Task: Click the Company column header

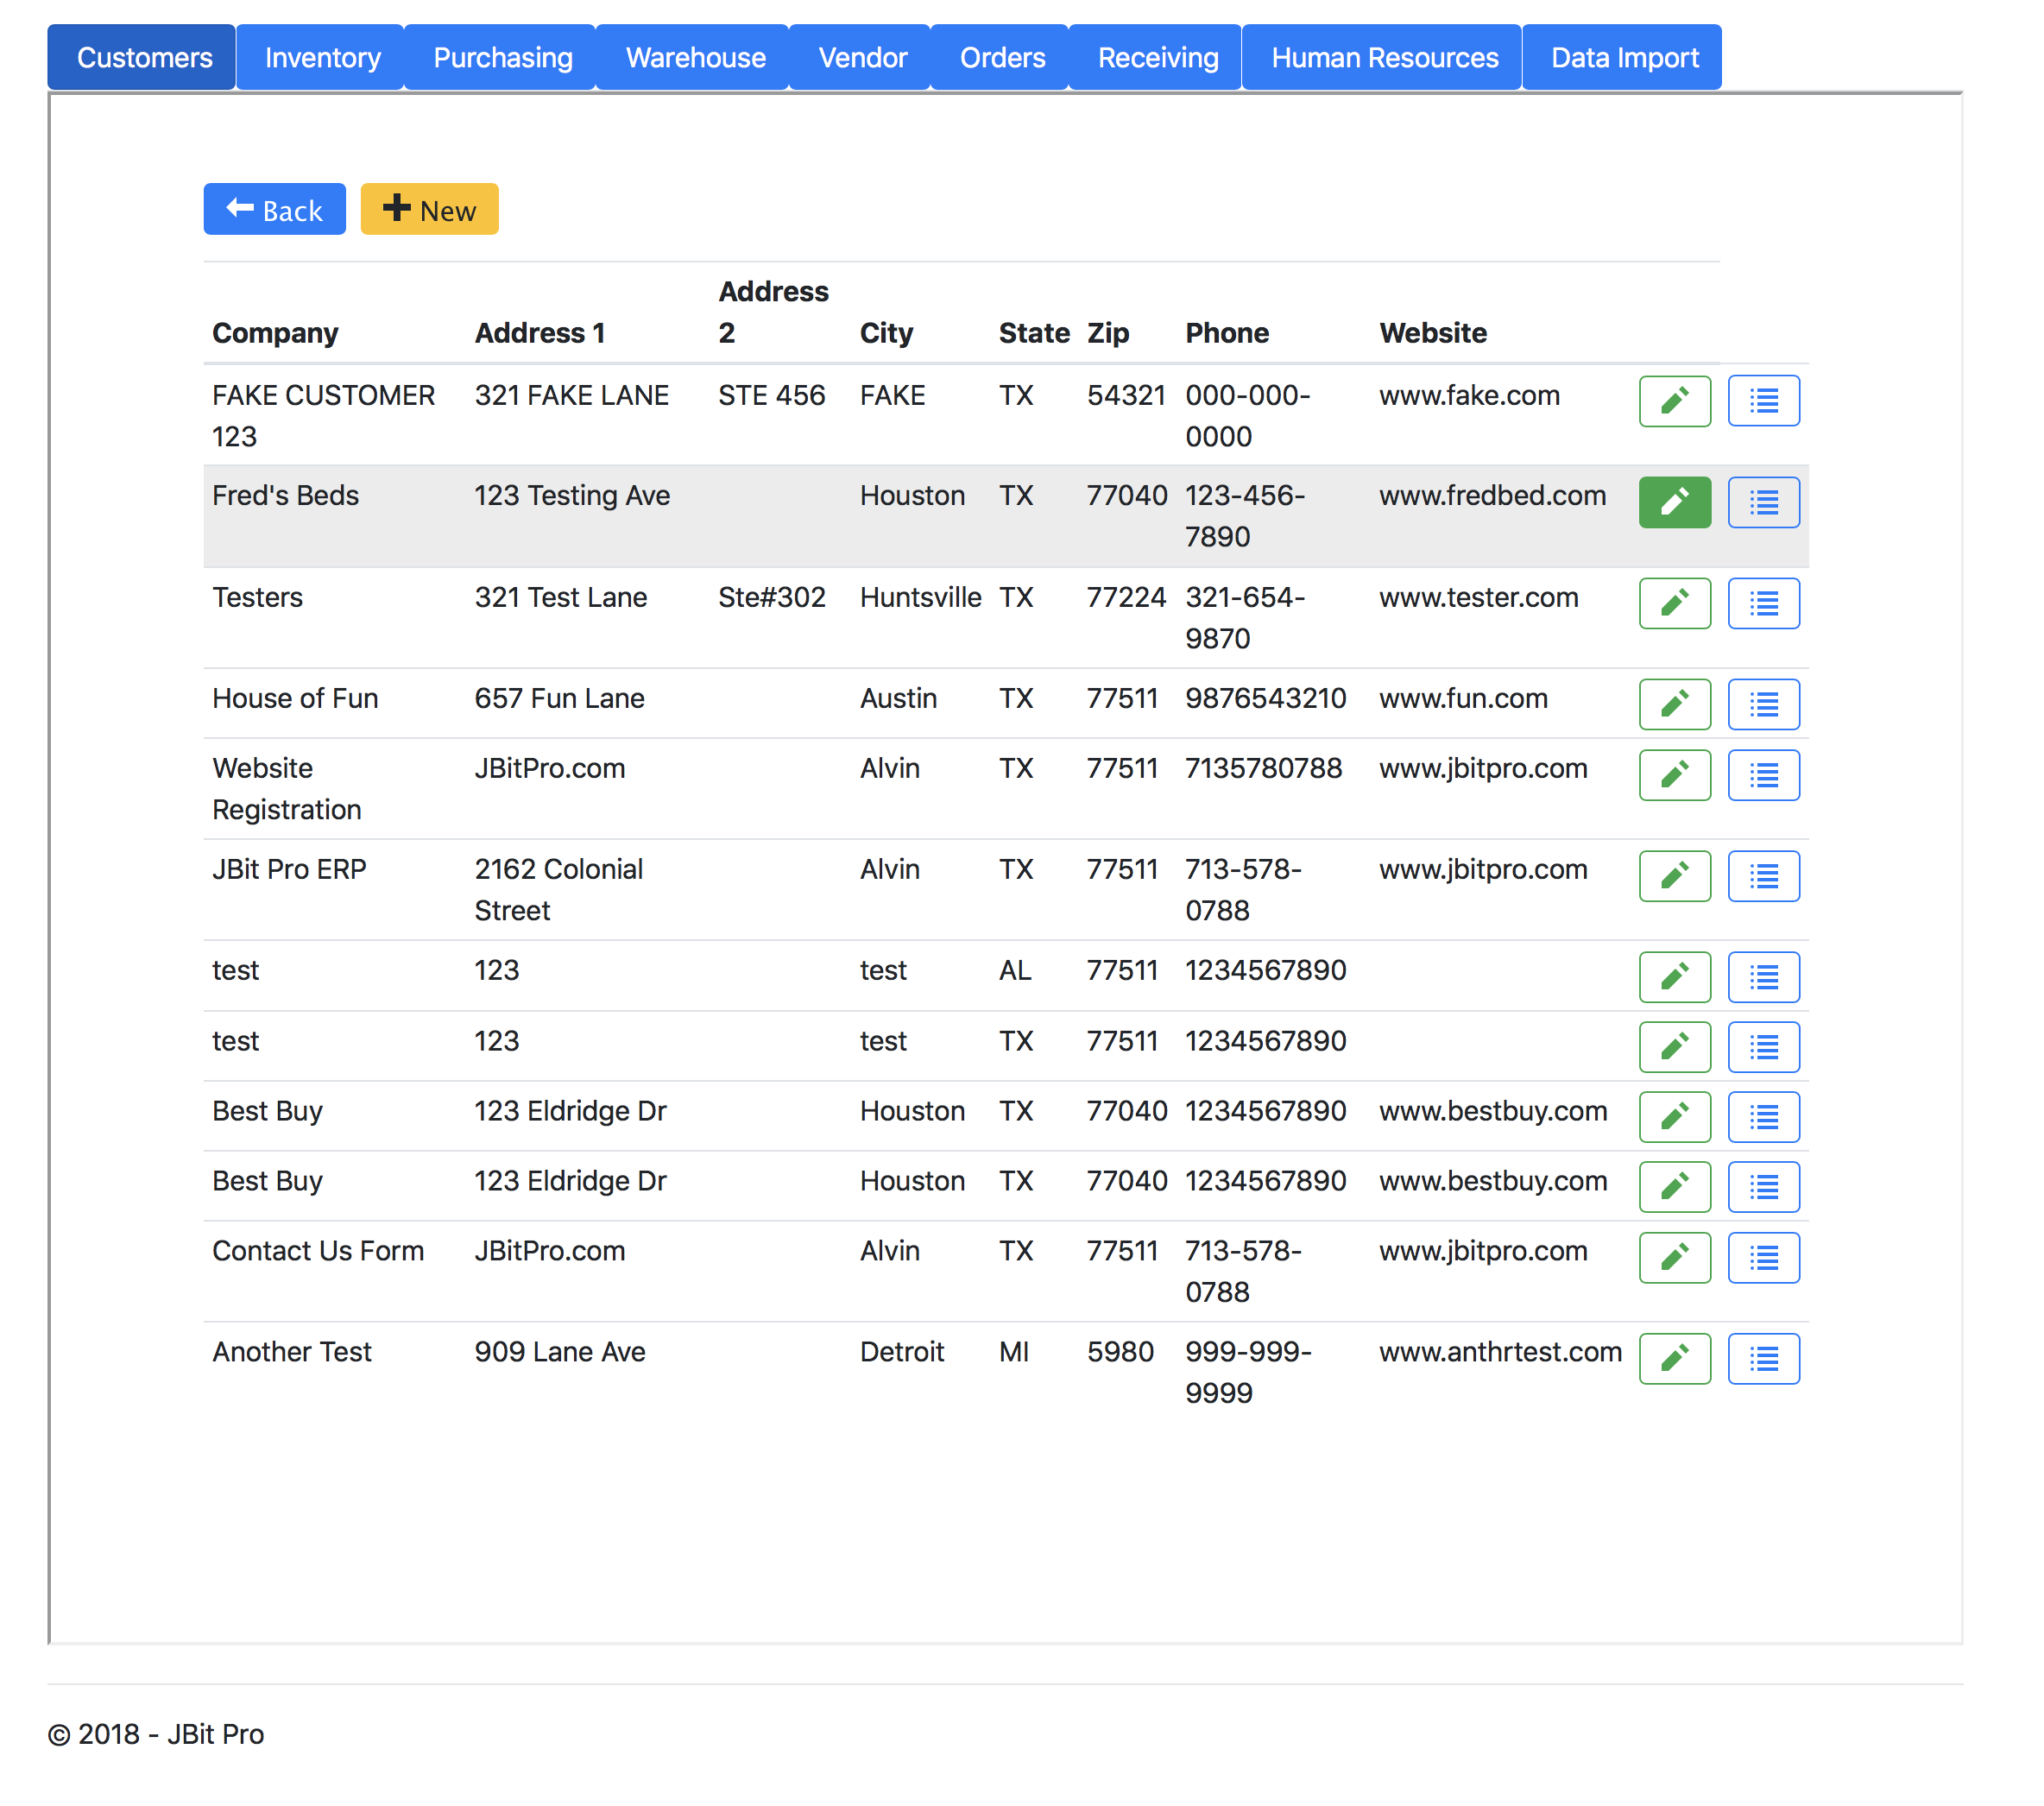Action: click(275, 333)
